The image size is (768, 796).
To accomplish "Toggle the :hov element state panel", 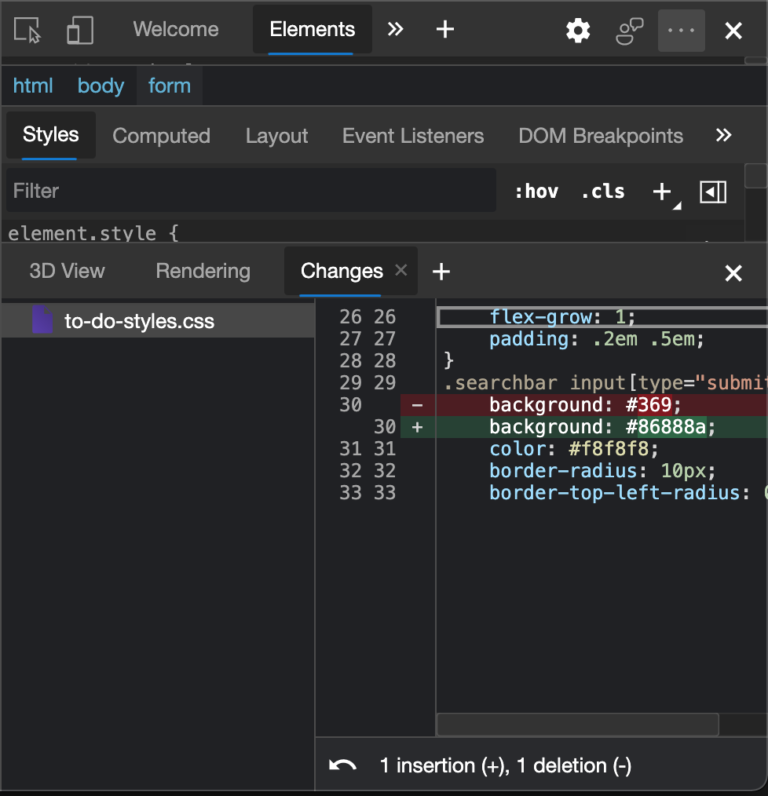I will 536,192.
